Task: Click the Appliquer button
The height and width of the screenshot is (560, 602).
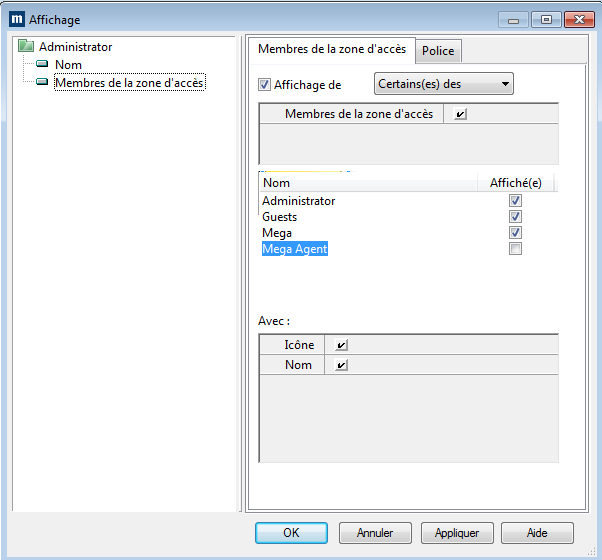Action: tap(457, 533)
